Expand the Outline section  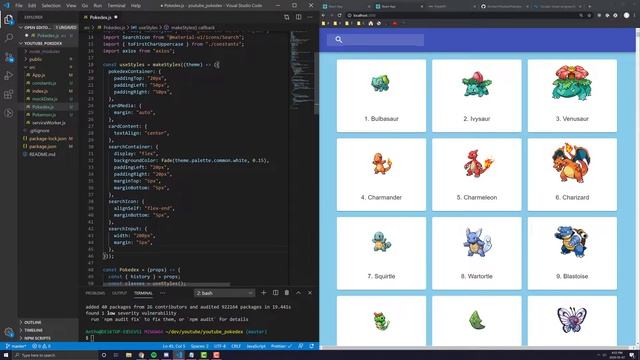[48, 322]
